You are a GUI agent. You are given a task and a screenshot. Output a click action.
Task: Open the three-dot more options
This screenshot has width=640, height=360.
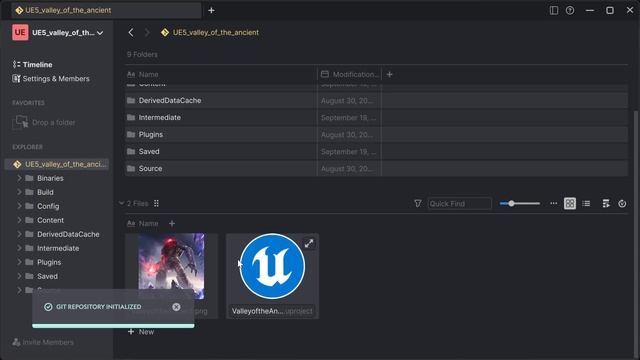tap(553, 203)
